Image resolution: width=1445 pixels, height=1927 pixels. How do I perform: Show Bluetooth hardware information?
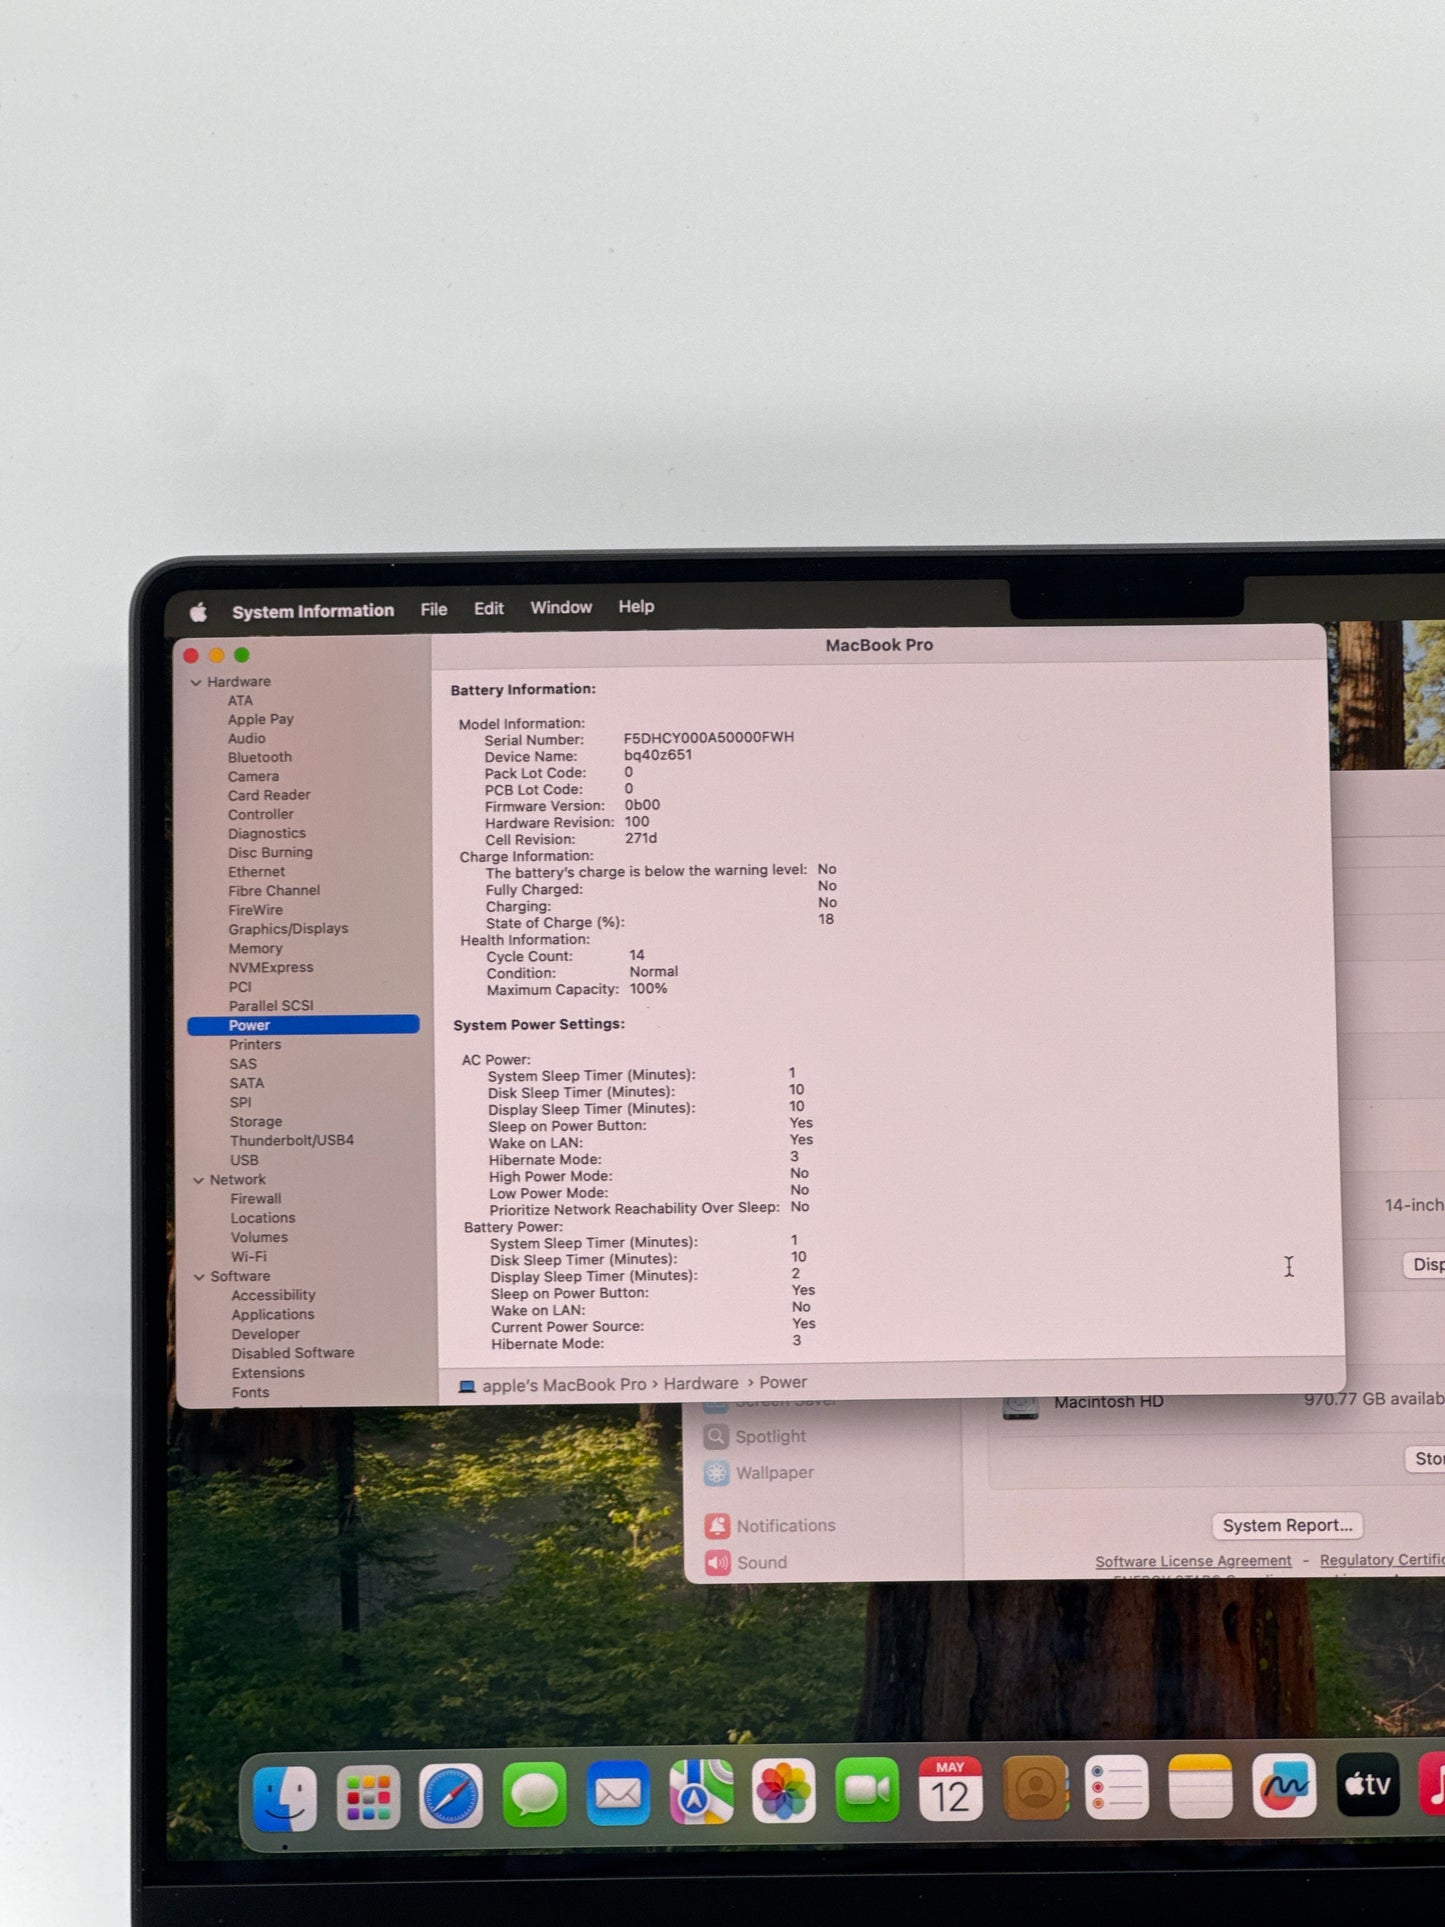point(260,758)
